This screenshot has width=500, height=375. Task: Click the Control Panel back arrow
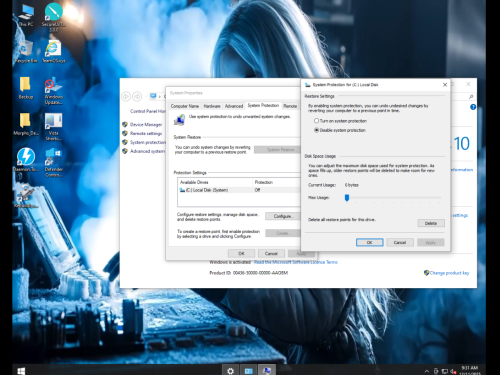point(126,97)
